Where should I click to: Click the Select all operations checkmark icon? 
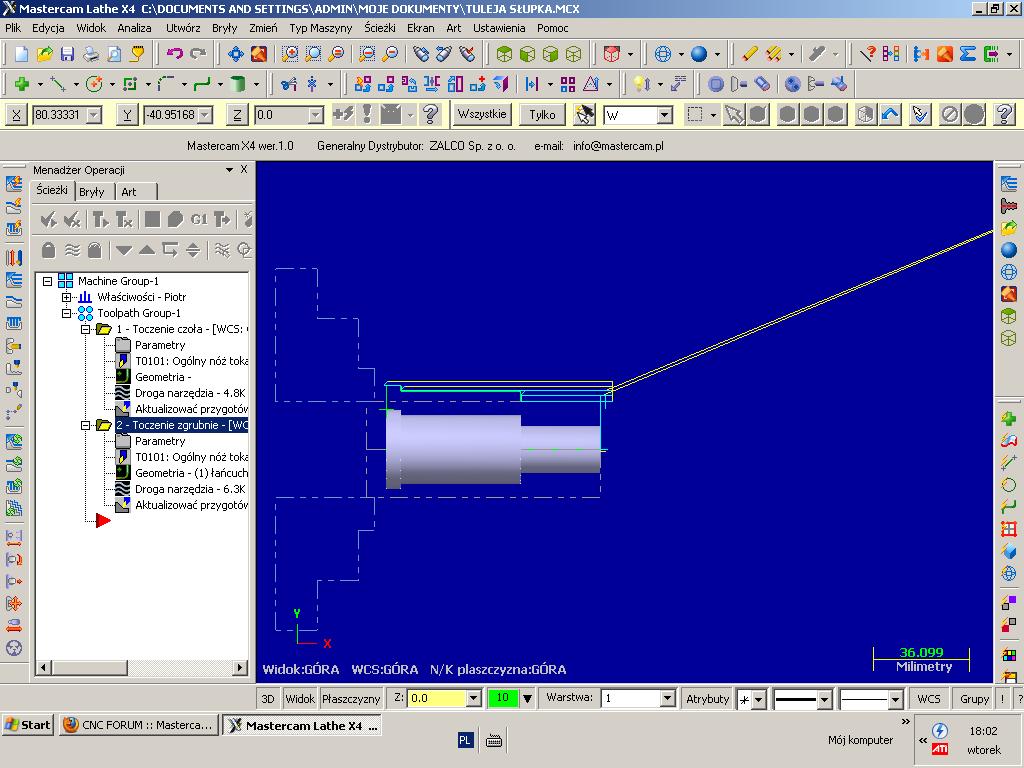[x=48, y=219]
